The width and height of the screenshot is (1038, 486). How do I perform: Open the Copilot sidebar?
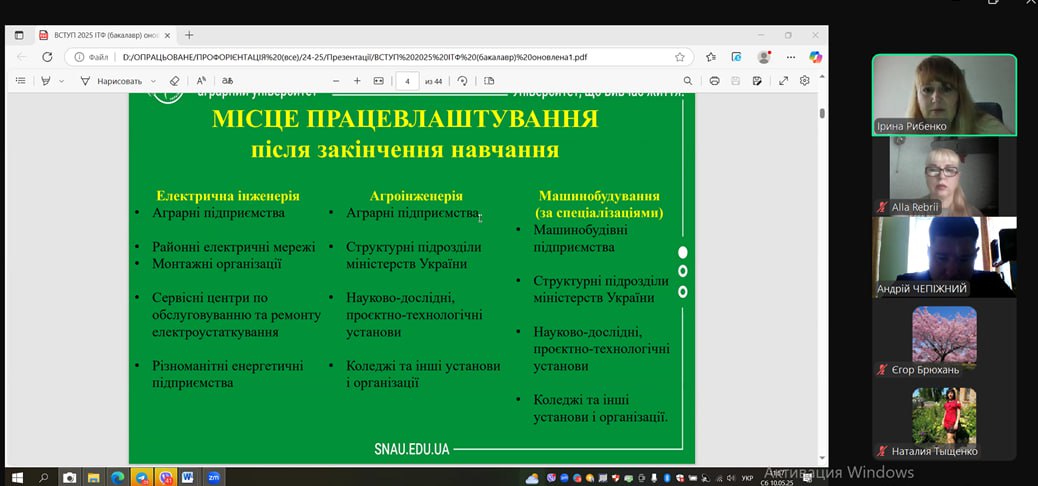pos(816,57)
